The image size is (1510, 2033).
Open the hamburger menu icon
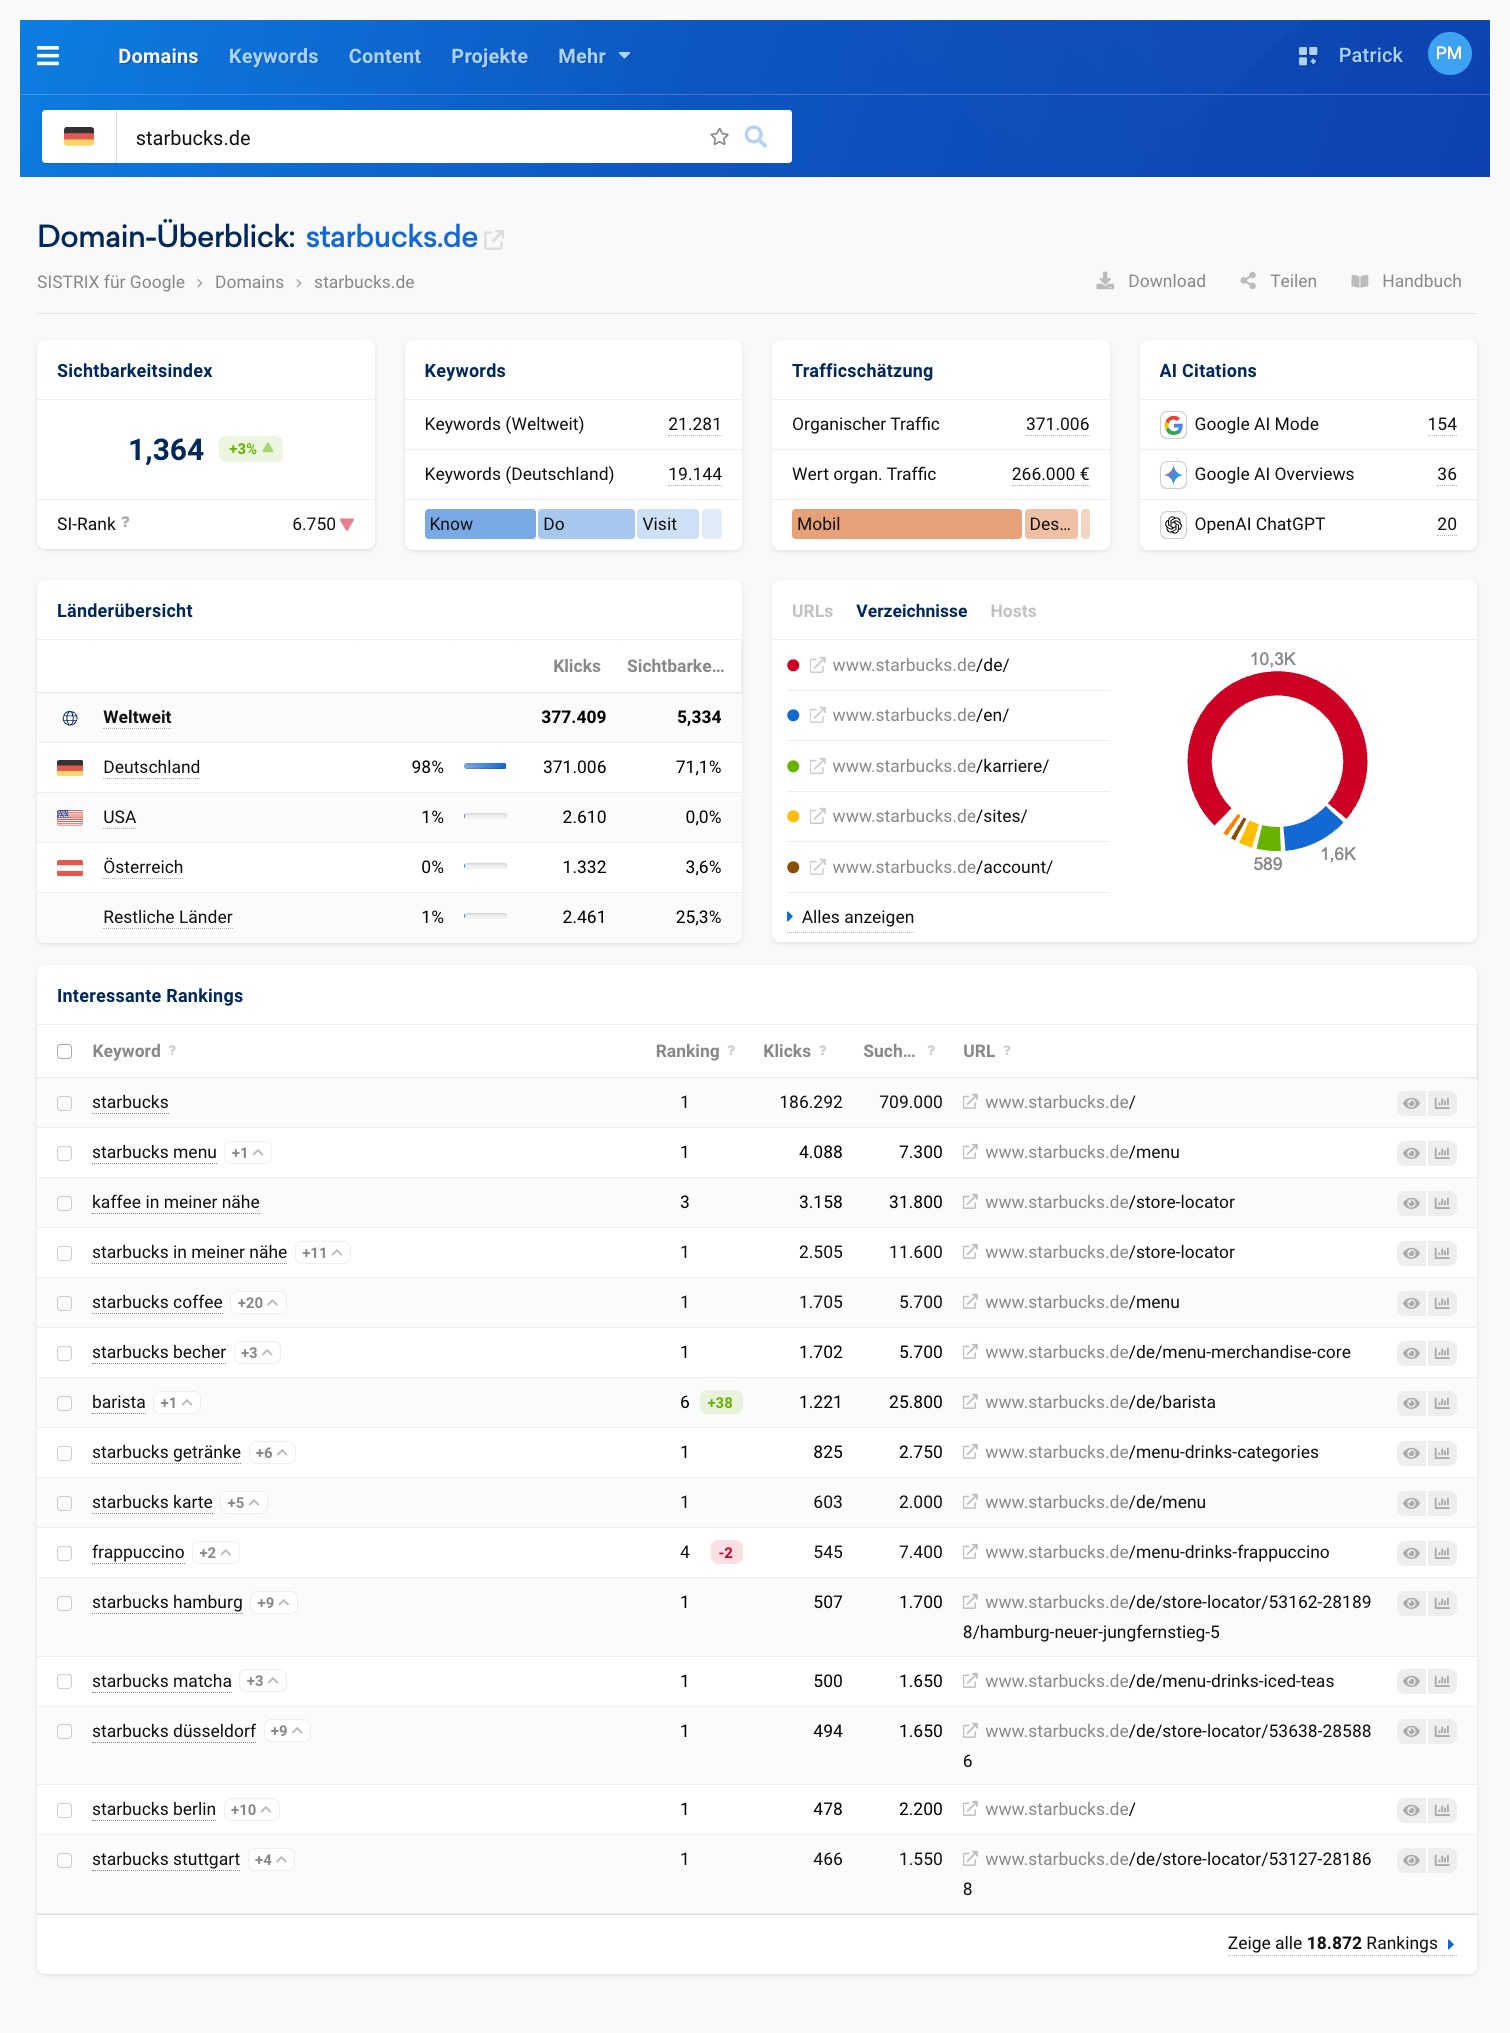pos(48,56)
